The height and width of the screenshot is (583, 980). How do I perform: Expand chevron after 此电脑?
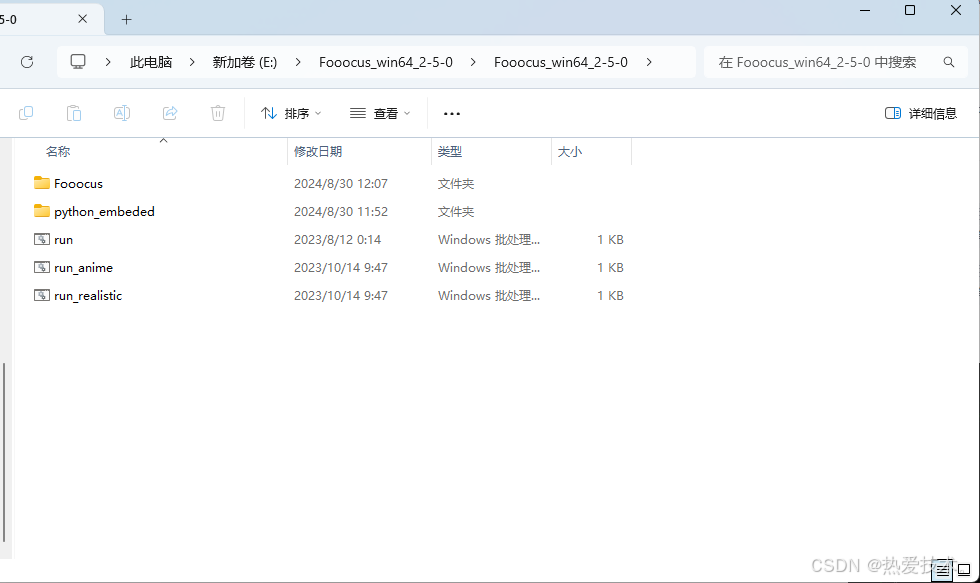pos(192,62)
